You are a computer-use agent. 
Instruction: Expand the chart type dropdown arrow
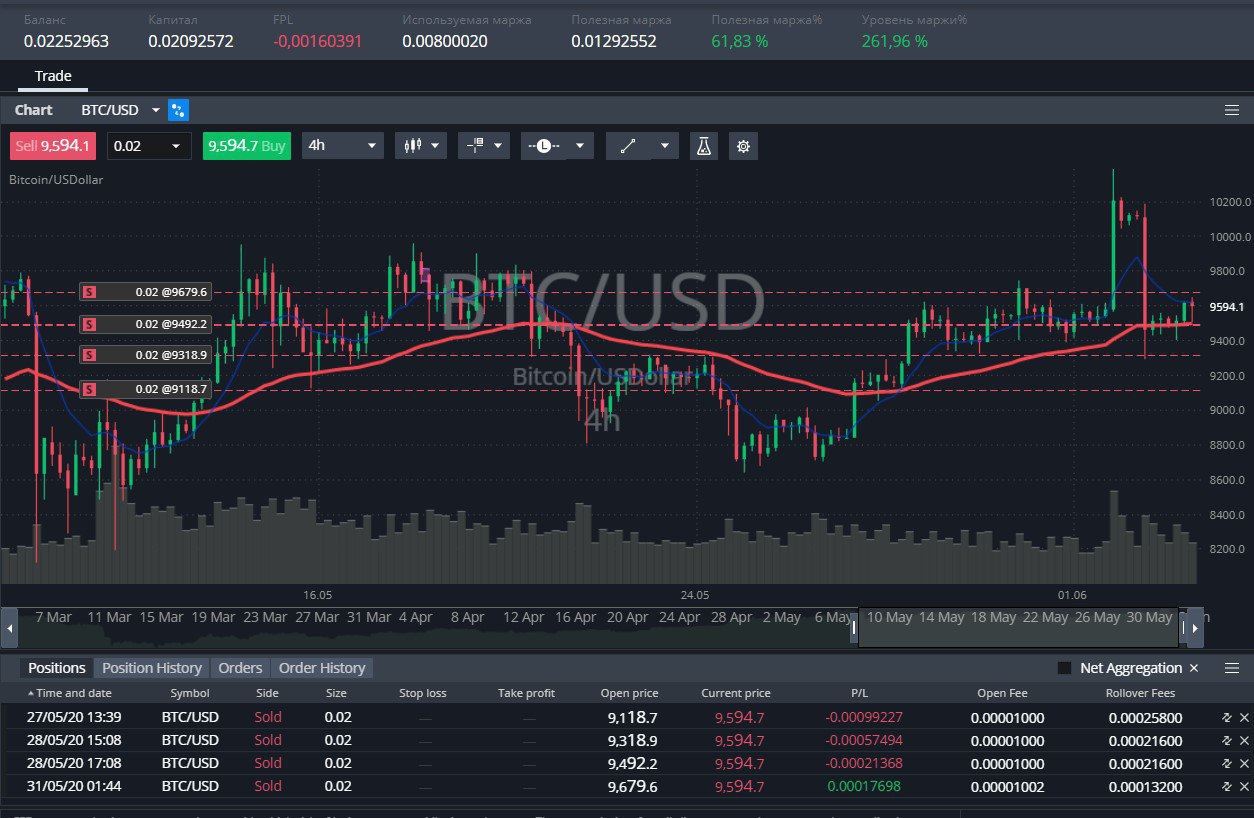click(435, 146)
